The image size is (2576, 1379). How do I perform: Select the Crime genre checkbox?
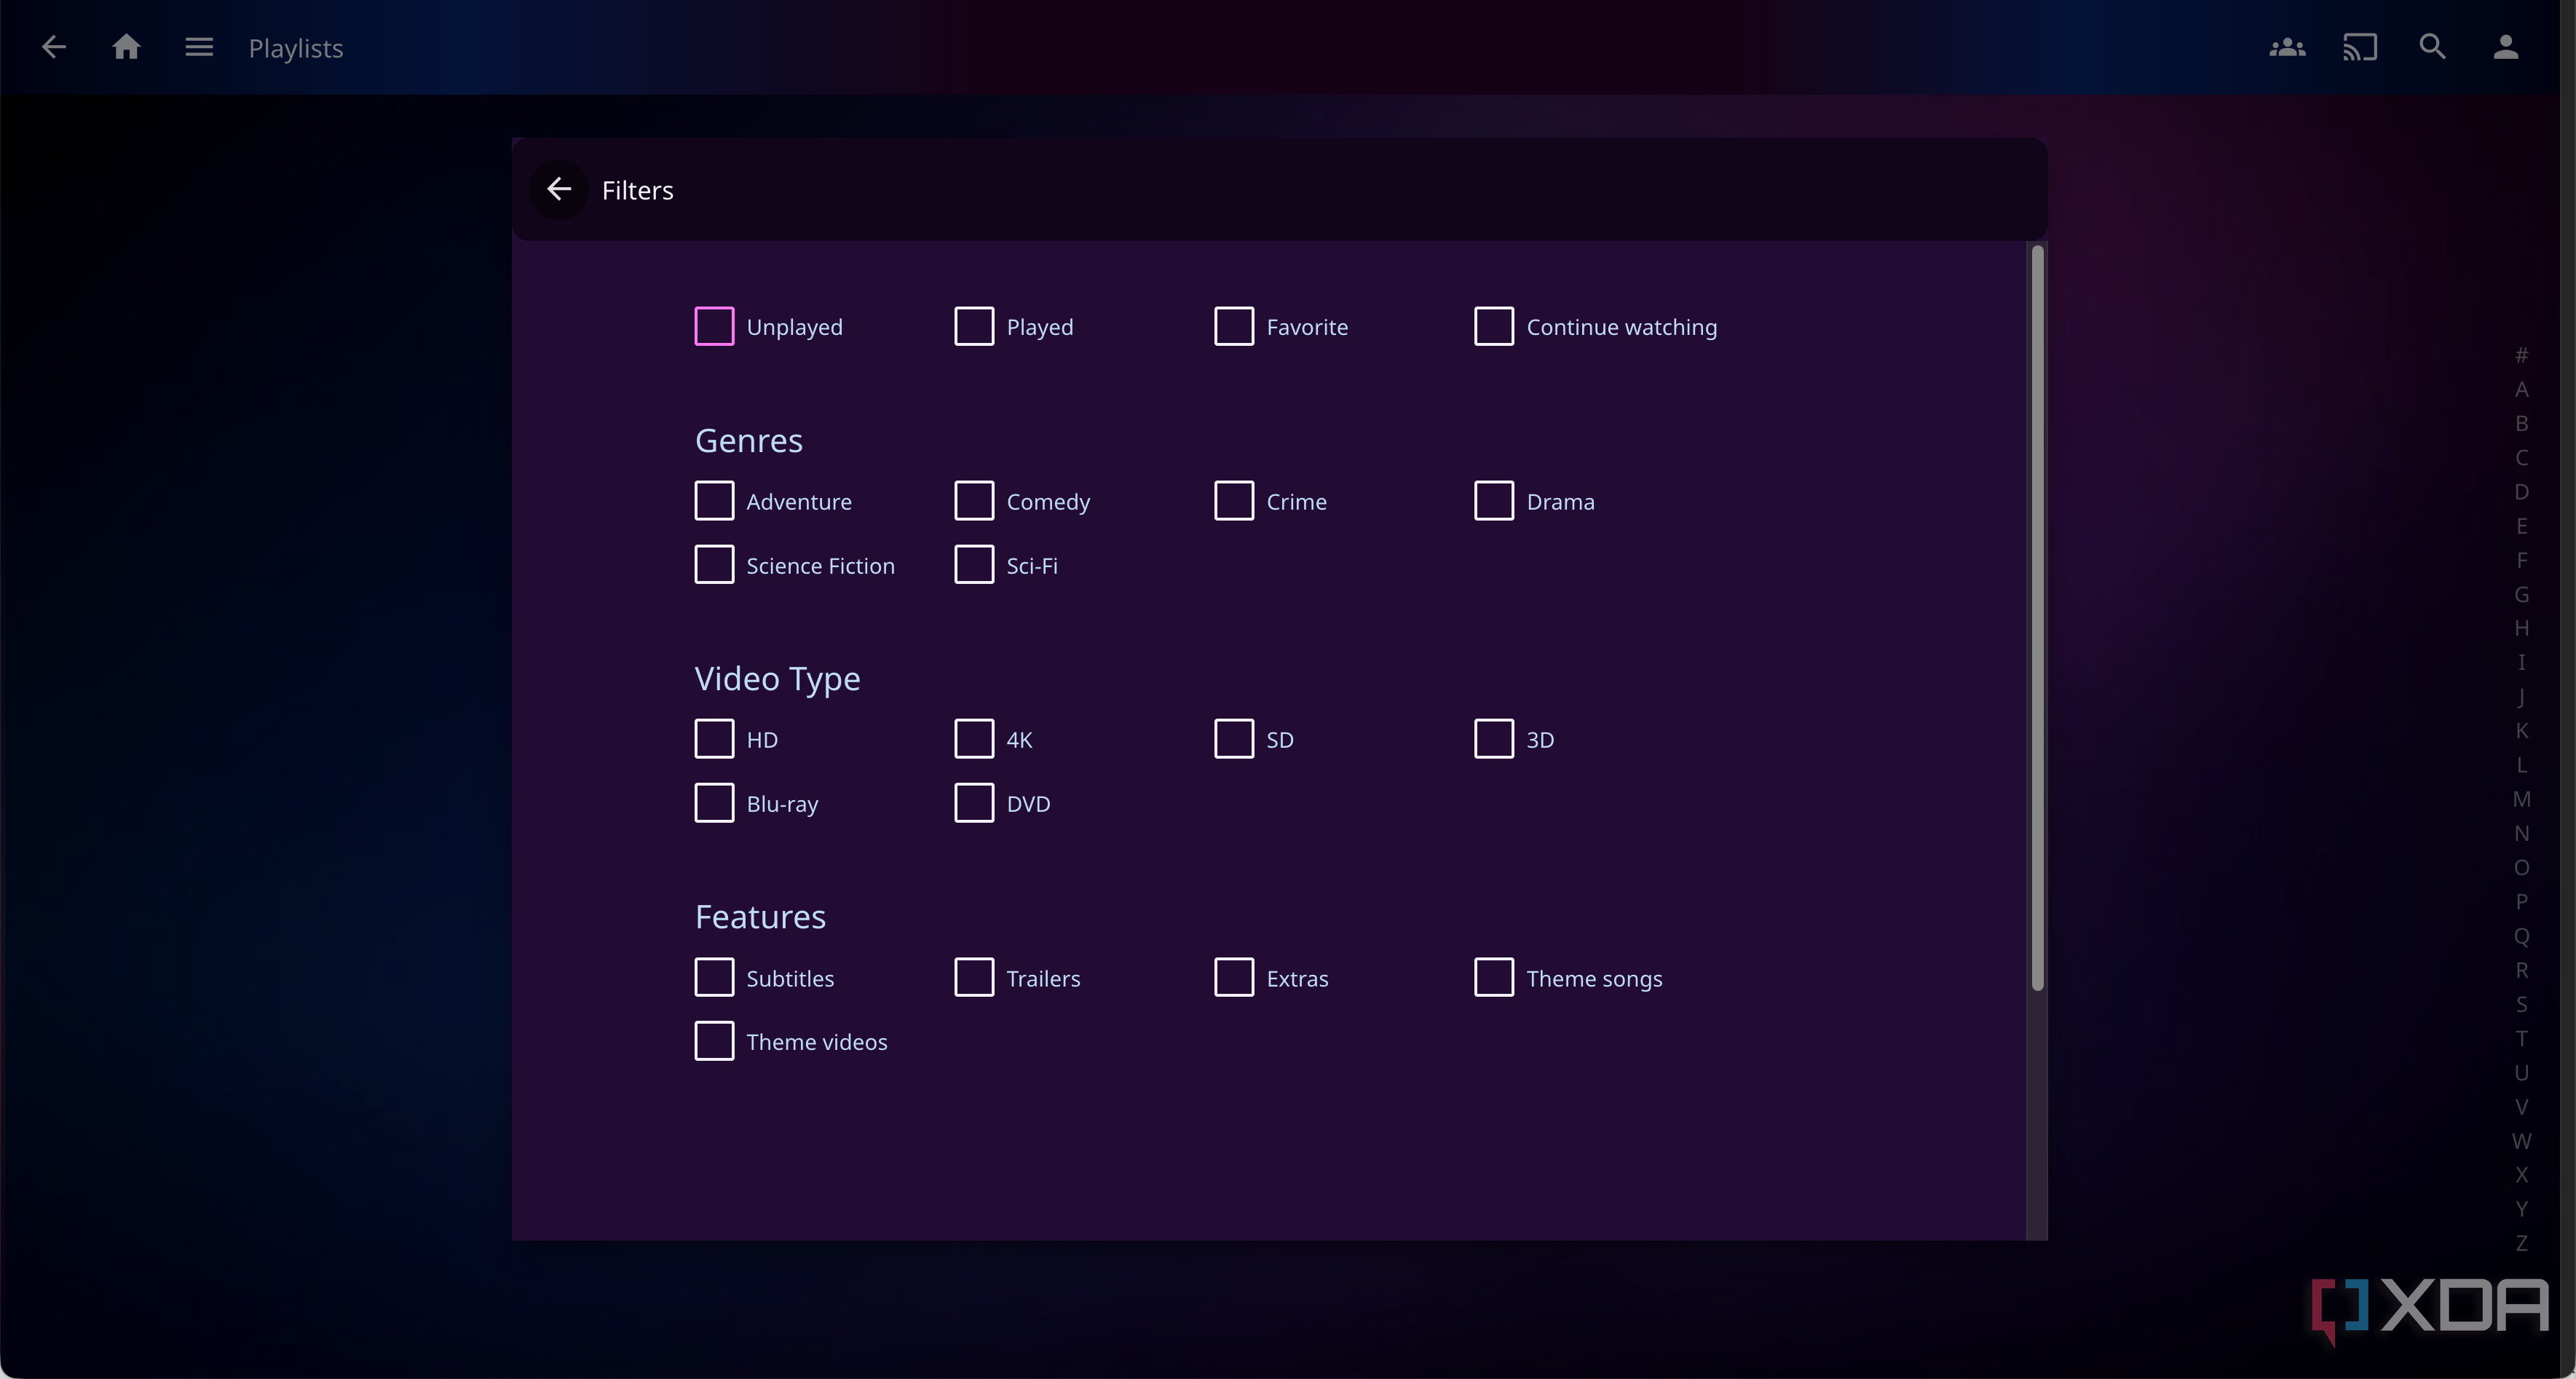click(x=1234, y=501)
